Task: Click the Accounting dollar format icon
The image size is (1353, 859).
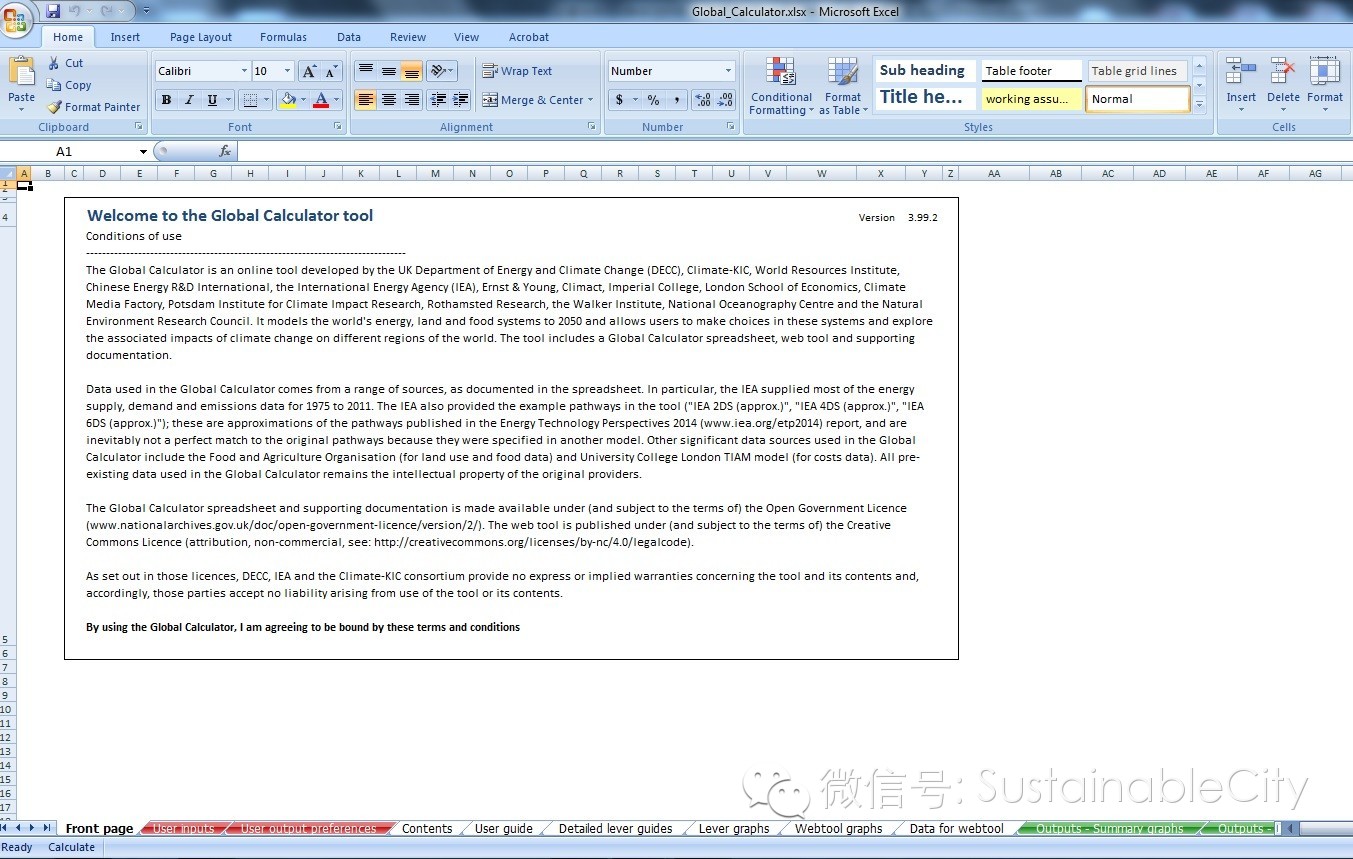Action: (619, 100)
